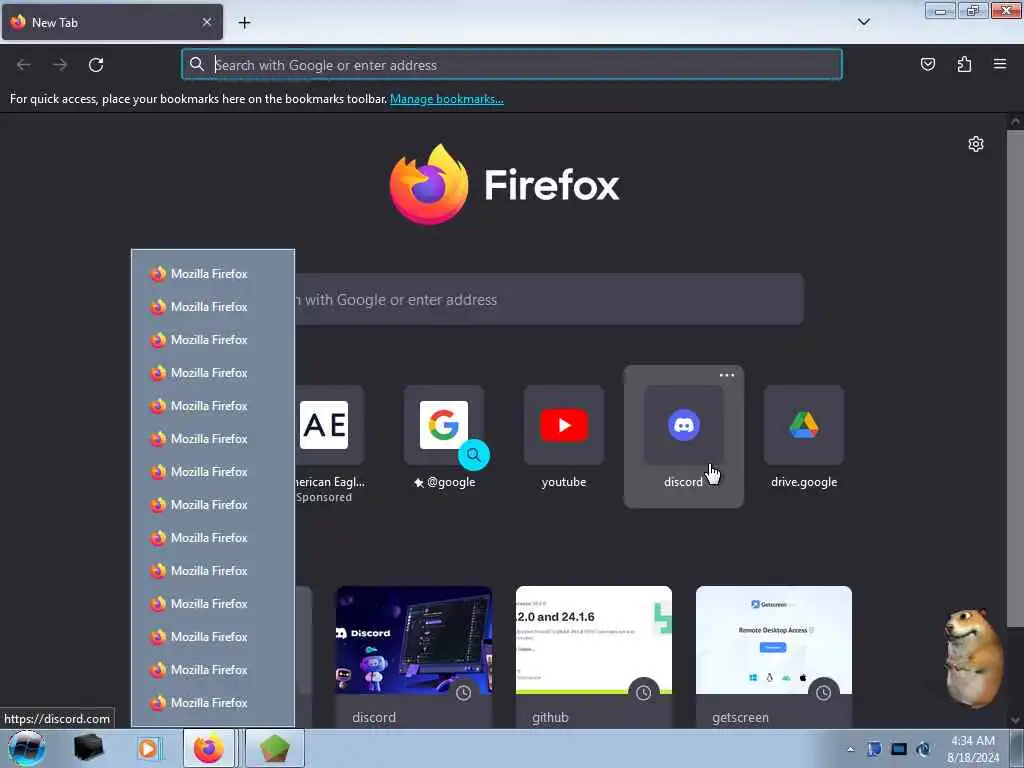Open the Save to Pocket button

point(927,64)
